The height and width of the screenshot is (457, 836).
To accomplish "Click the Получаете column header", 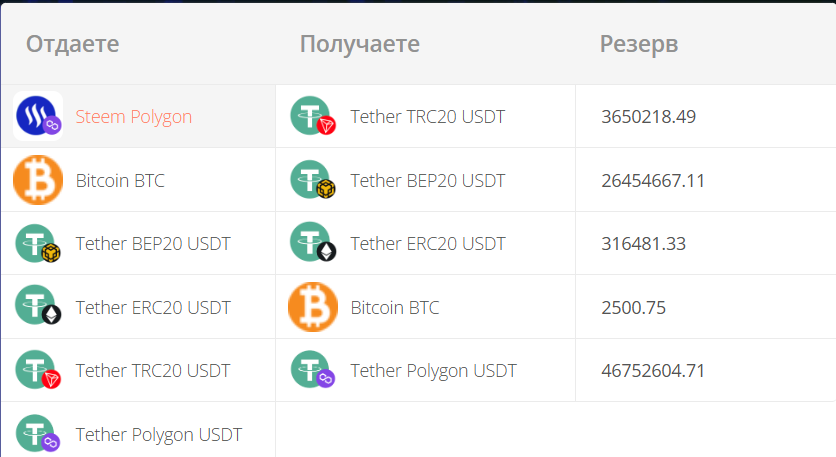I will [360, 44].
